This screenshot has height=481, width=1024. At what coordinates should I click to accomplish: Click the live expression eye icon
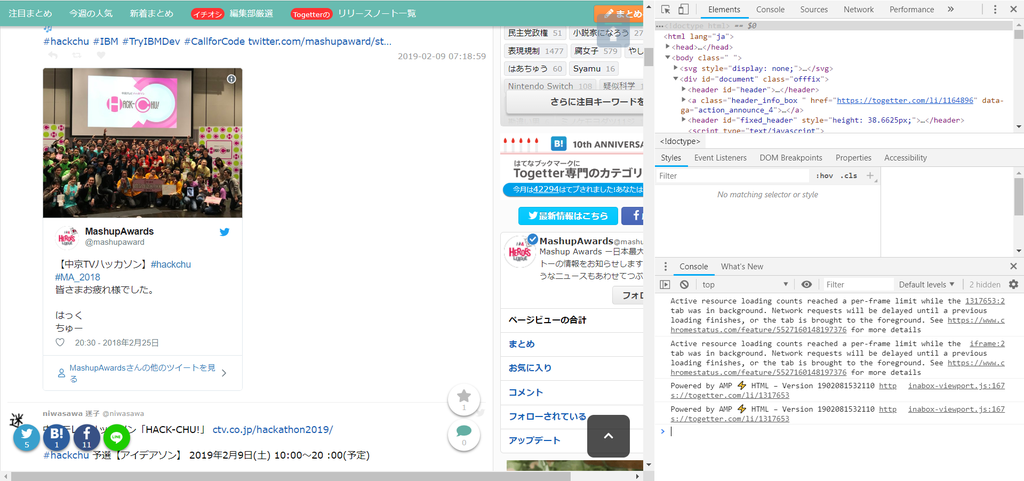807,285
